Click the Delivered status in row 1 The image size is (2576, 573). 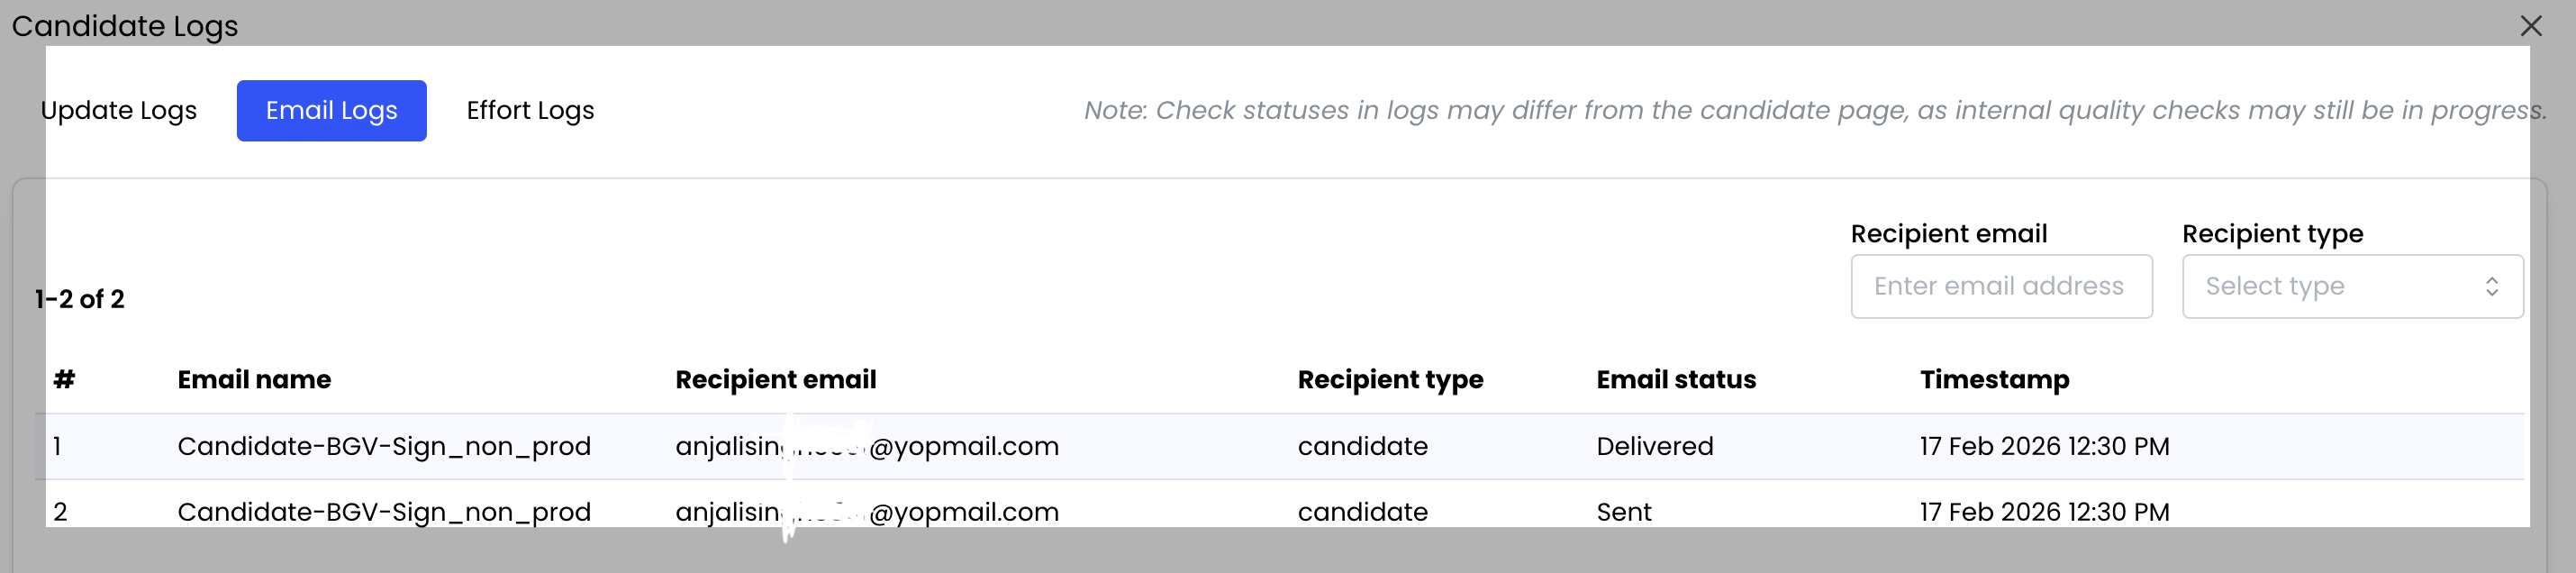tap(1654, 446)
